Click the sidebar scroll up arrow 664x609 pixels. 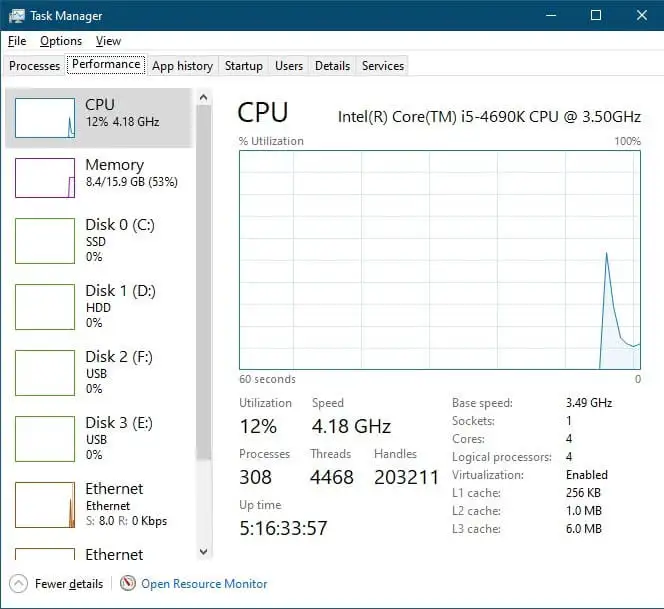pyautogui.click(x=204, y=98)
